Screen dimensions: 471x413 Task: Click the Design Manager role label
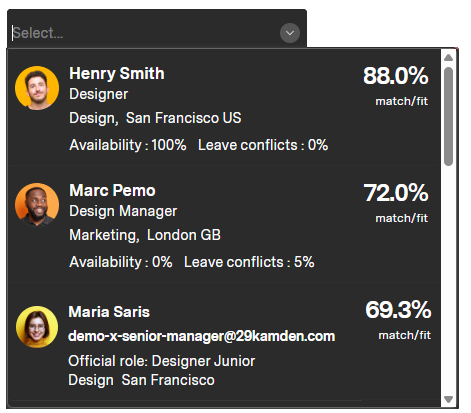[123, 211]
